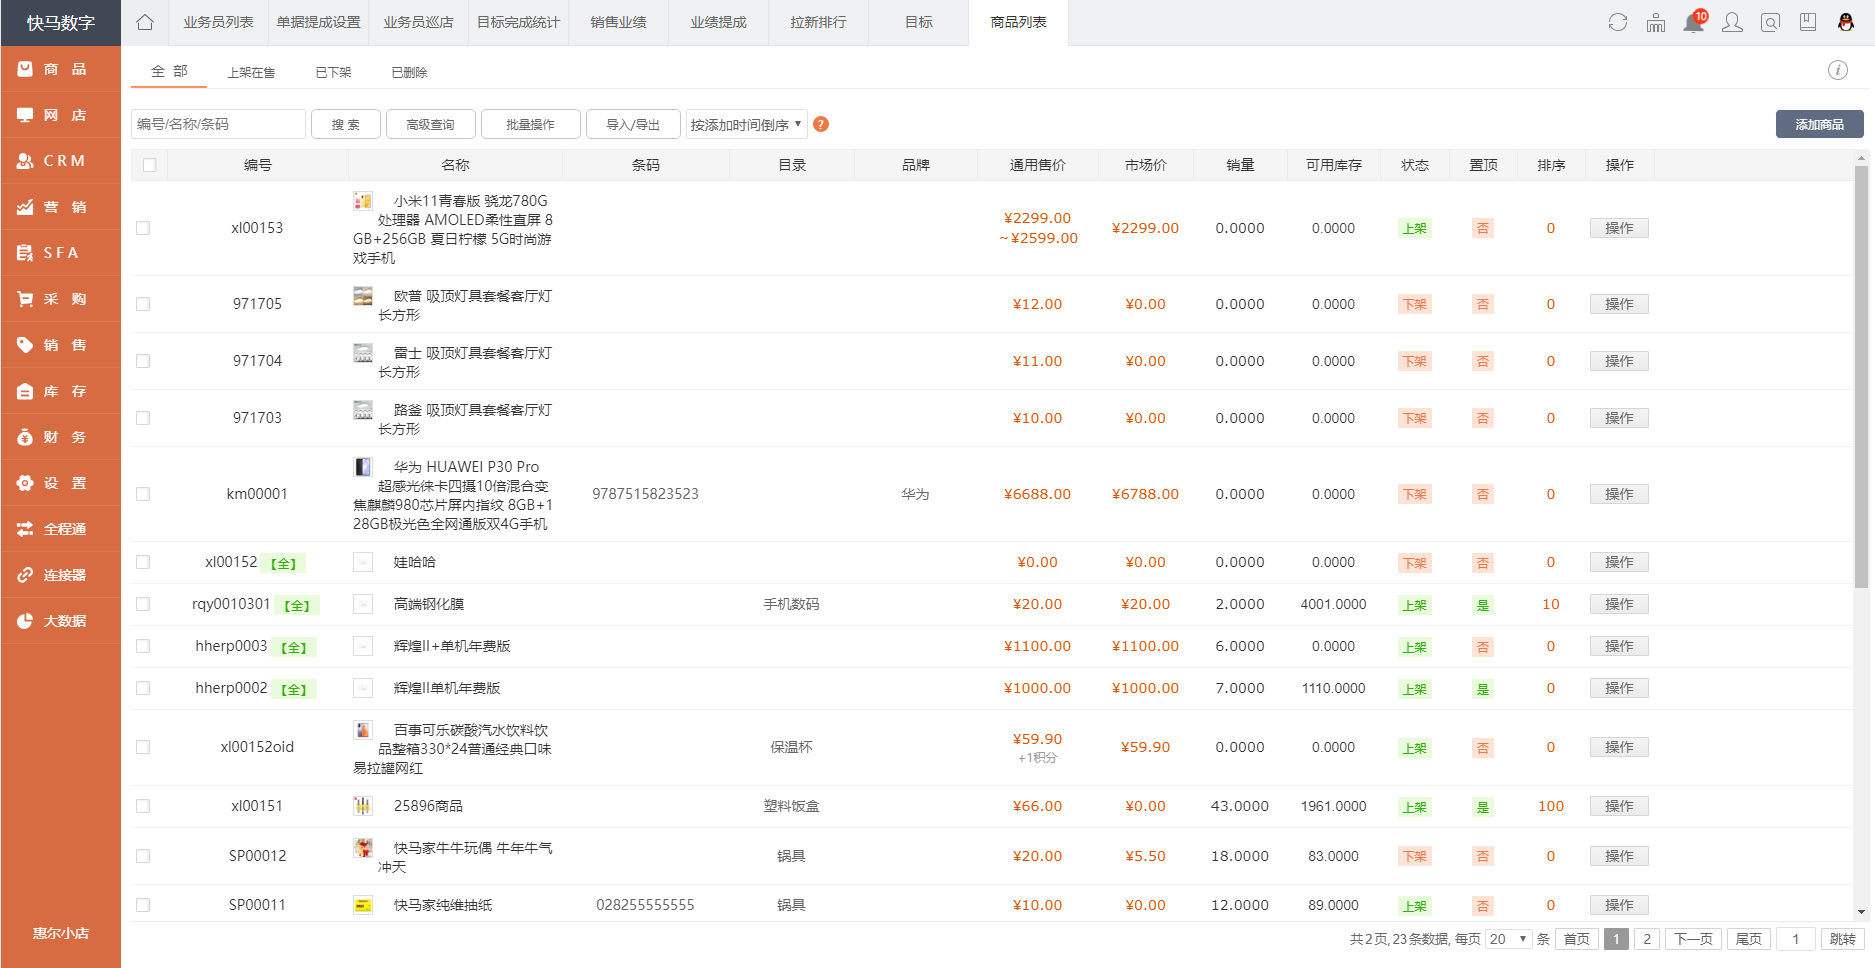Click the notification bell icon
This screenshot has height=968, width=1875.
(x=1693, y=23)
